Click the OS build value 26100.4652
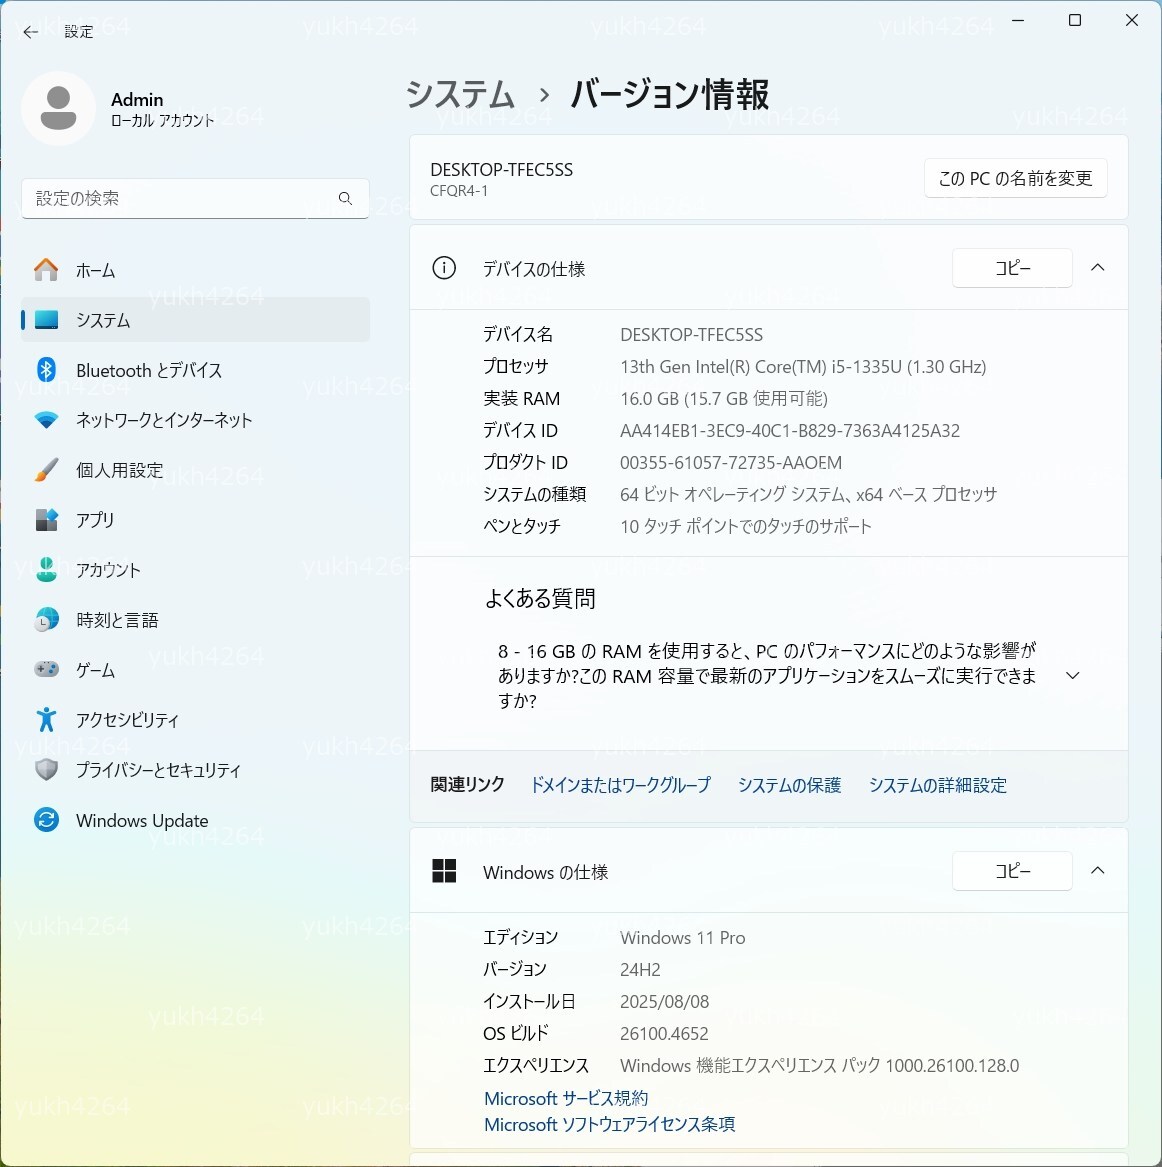Image resolution: width=1162 pixels, height=1167 pixels. (664, 1034)
